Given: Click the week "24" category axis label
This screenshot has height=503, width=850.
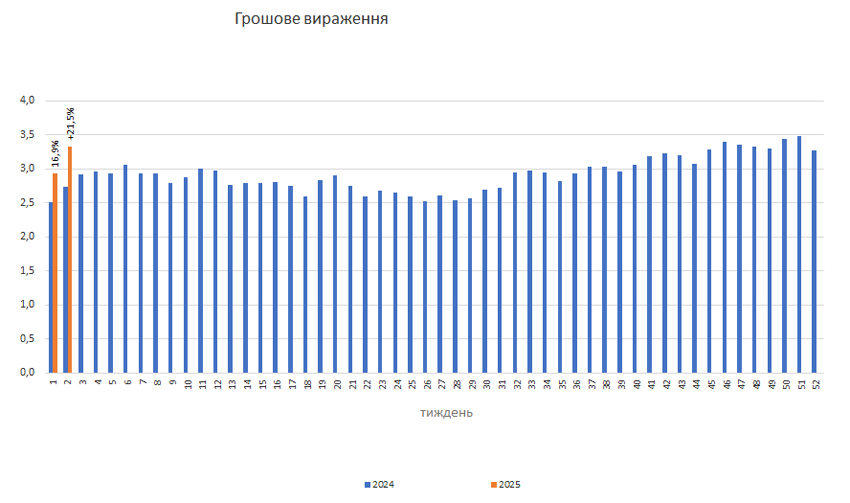Looking at the screenshot, I should point(397,384).
